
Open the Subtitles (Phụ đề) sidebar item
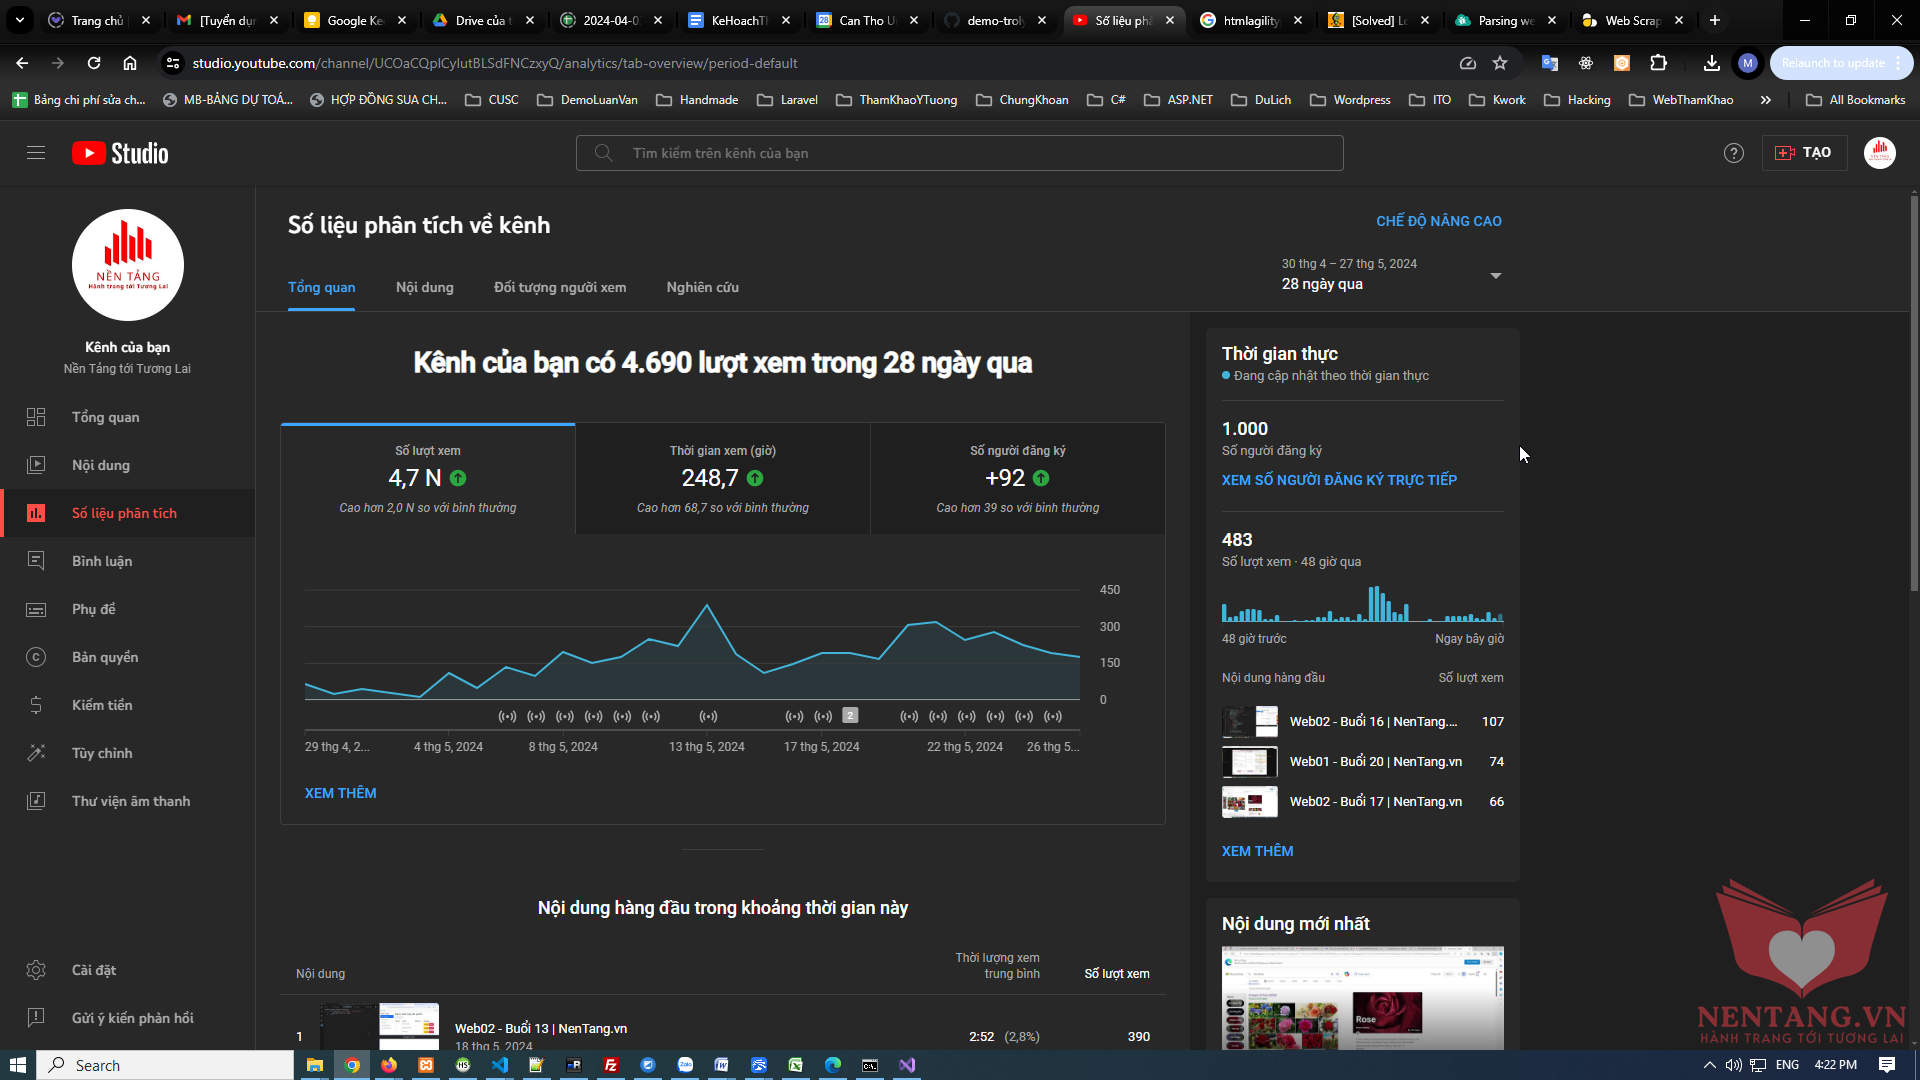tap(93, 609)
